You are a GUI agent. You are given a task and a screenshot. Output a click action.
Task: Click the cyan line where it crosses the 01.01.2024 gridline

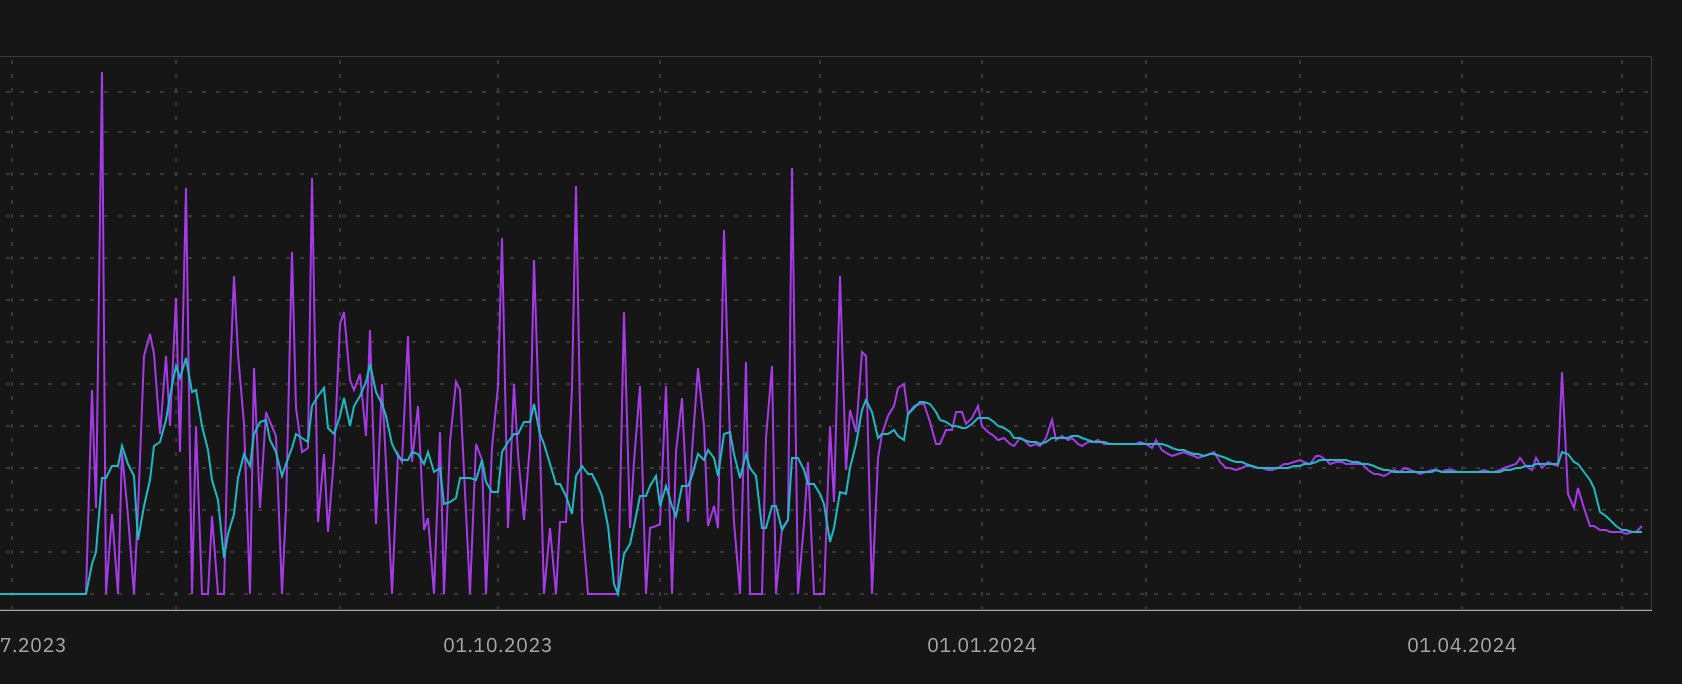[981, 418]
